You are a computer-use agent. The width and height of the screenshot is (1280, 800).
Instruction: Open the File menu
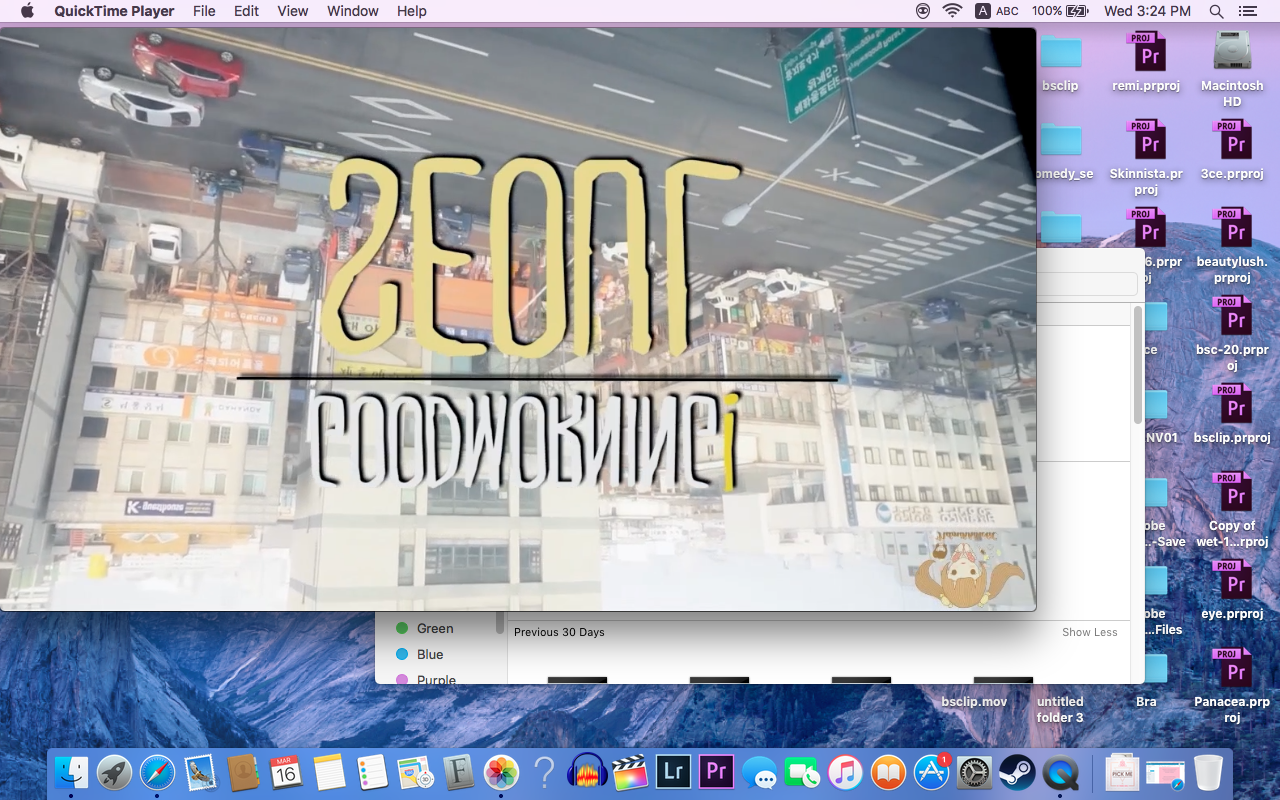204,11
